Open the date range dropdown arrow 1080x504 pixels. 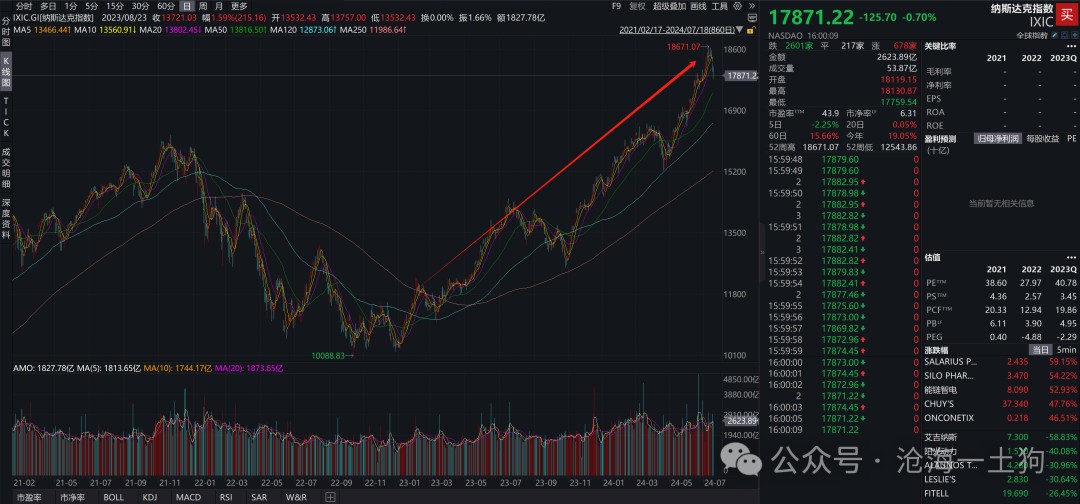pos(740,30)
